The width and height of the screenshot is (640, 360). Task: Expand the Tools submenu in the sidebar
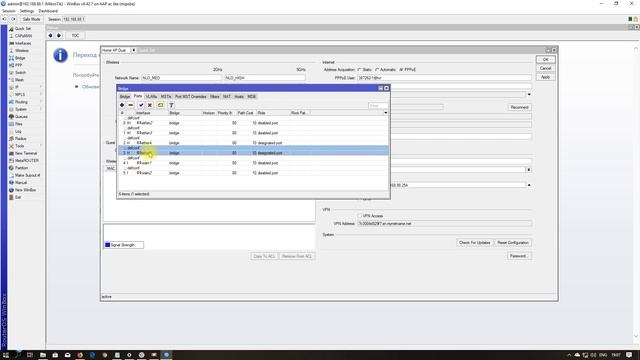41,146
